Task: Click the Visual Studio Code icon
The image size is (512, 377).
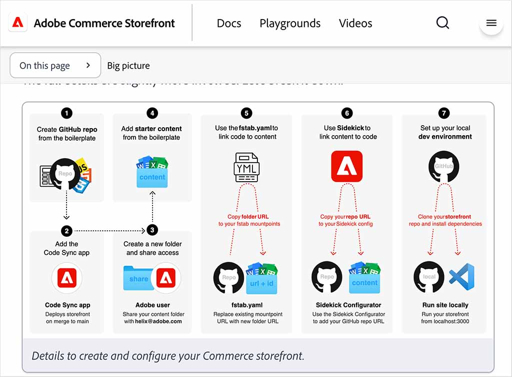Action: 462,277
